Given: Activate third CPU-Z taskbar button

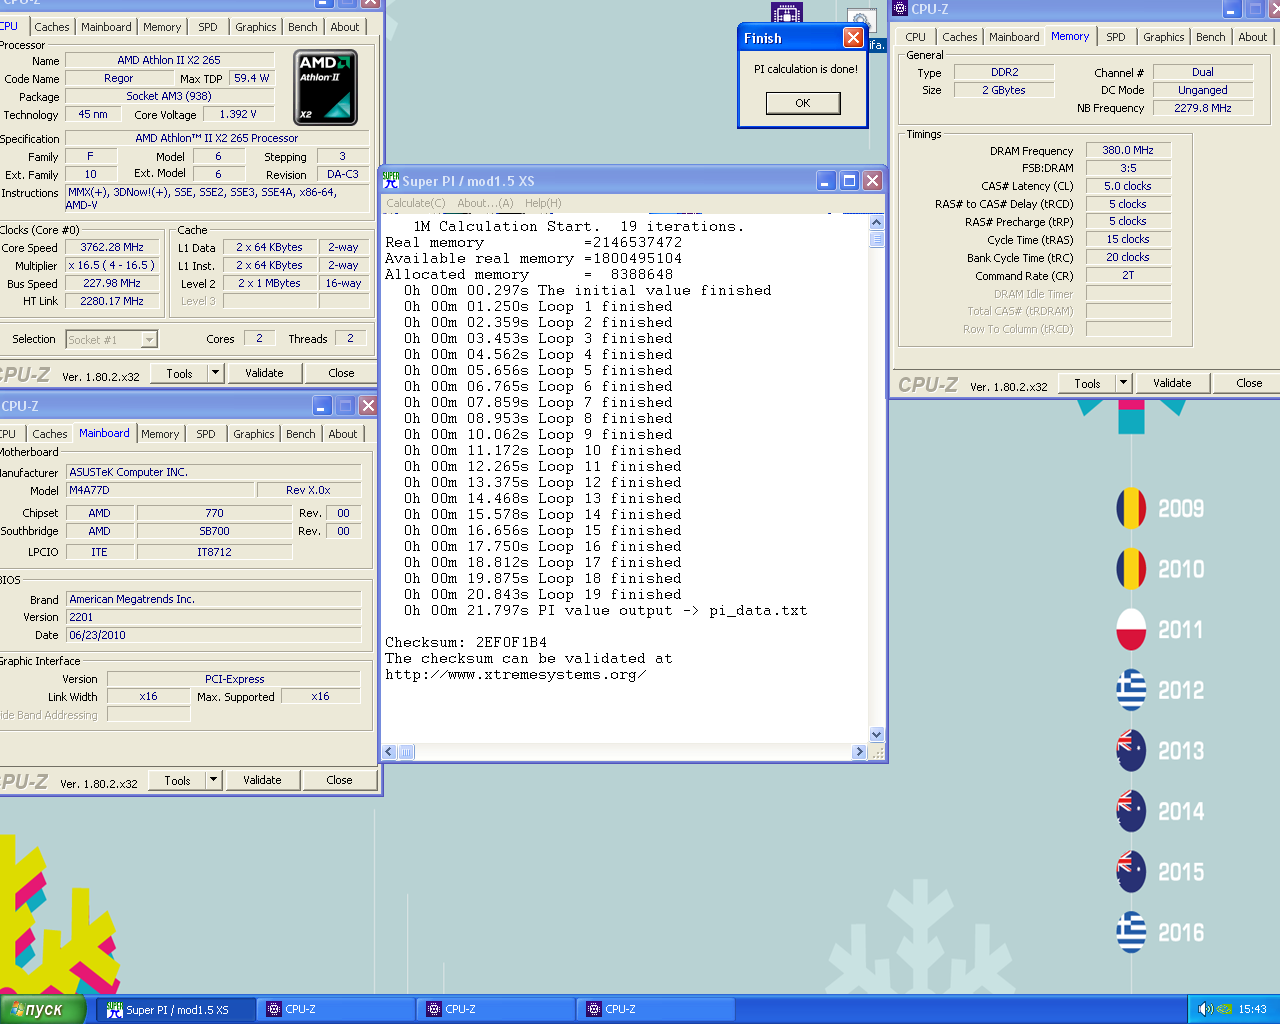Looking at the screenshot, I should point(655,1009).
